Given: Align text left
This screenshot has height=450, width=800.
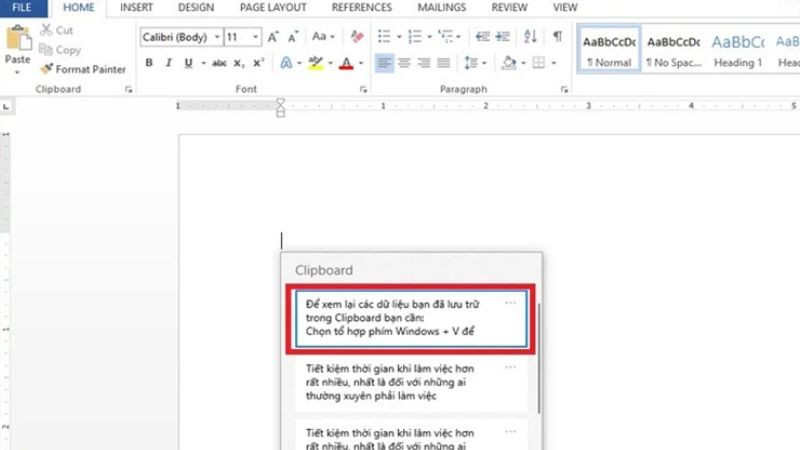Looking at the screenshot, I should click(384, 63).
